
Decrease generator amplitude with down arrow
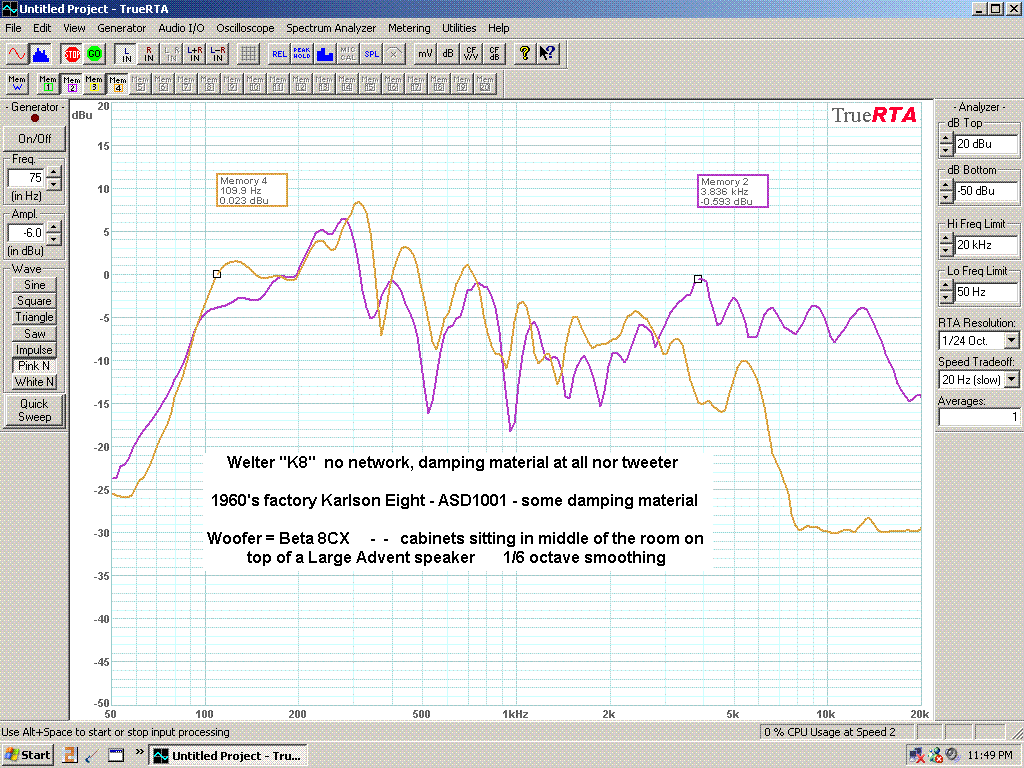(54, 238)
